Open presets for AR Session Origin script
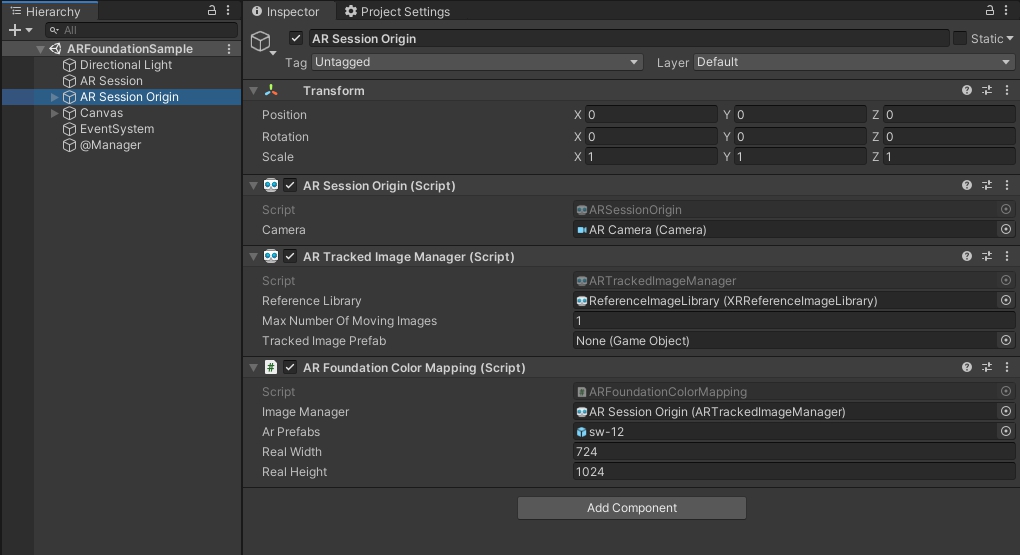The height and width of the screenshot is (555, 1020). [x=987, y=185]
